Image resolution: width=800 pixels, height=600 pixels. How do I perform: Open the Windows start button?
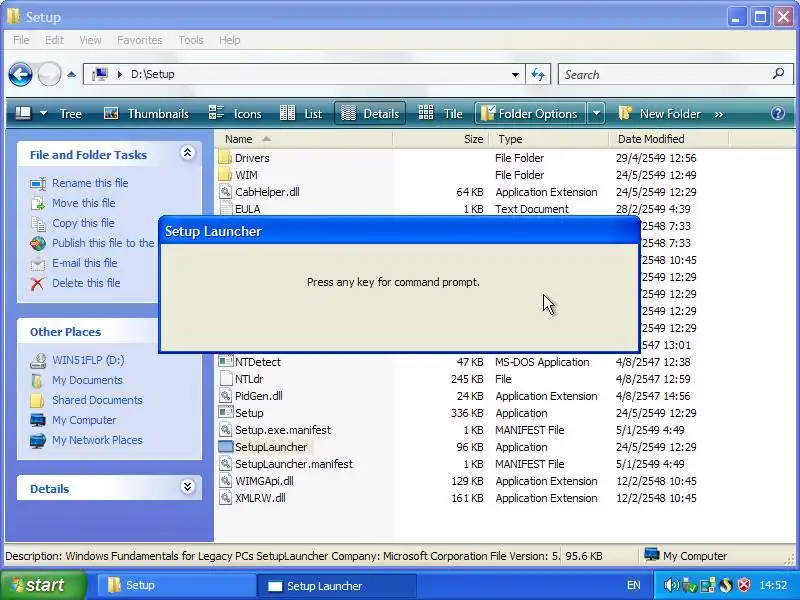tap(43, 585)
